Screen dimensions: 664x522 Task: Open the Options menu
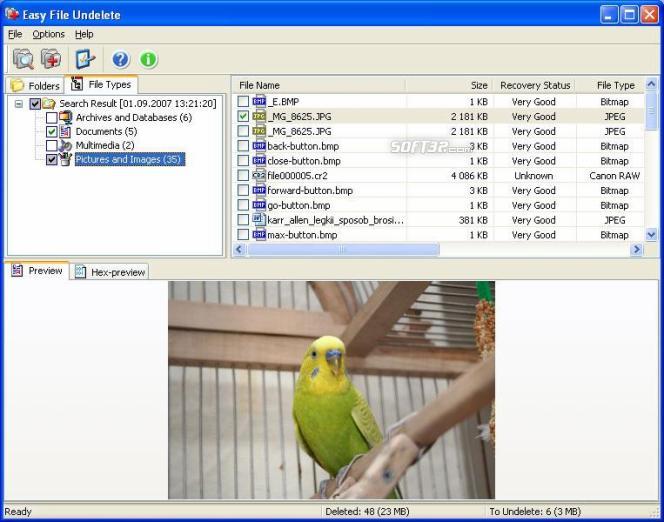click(x=49, y=34)
